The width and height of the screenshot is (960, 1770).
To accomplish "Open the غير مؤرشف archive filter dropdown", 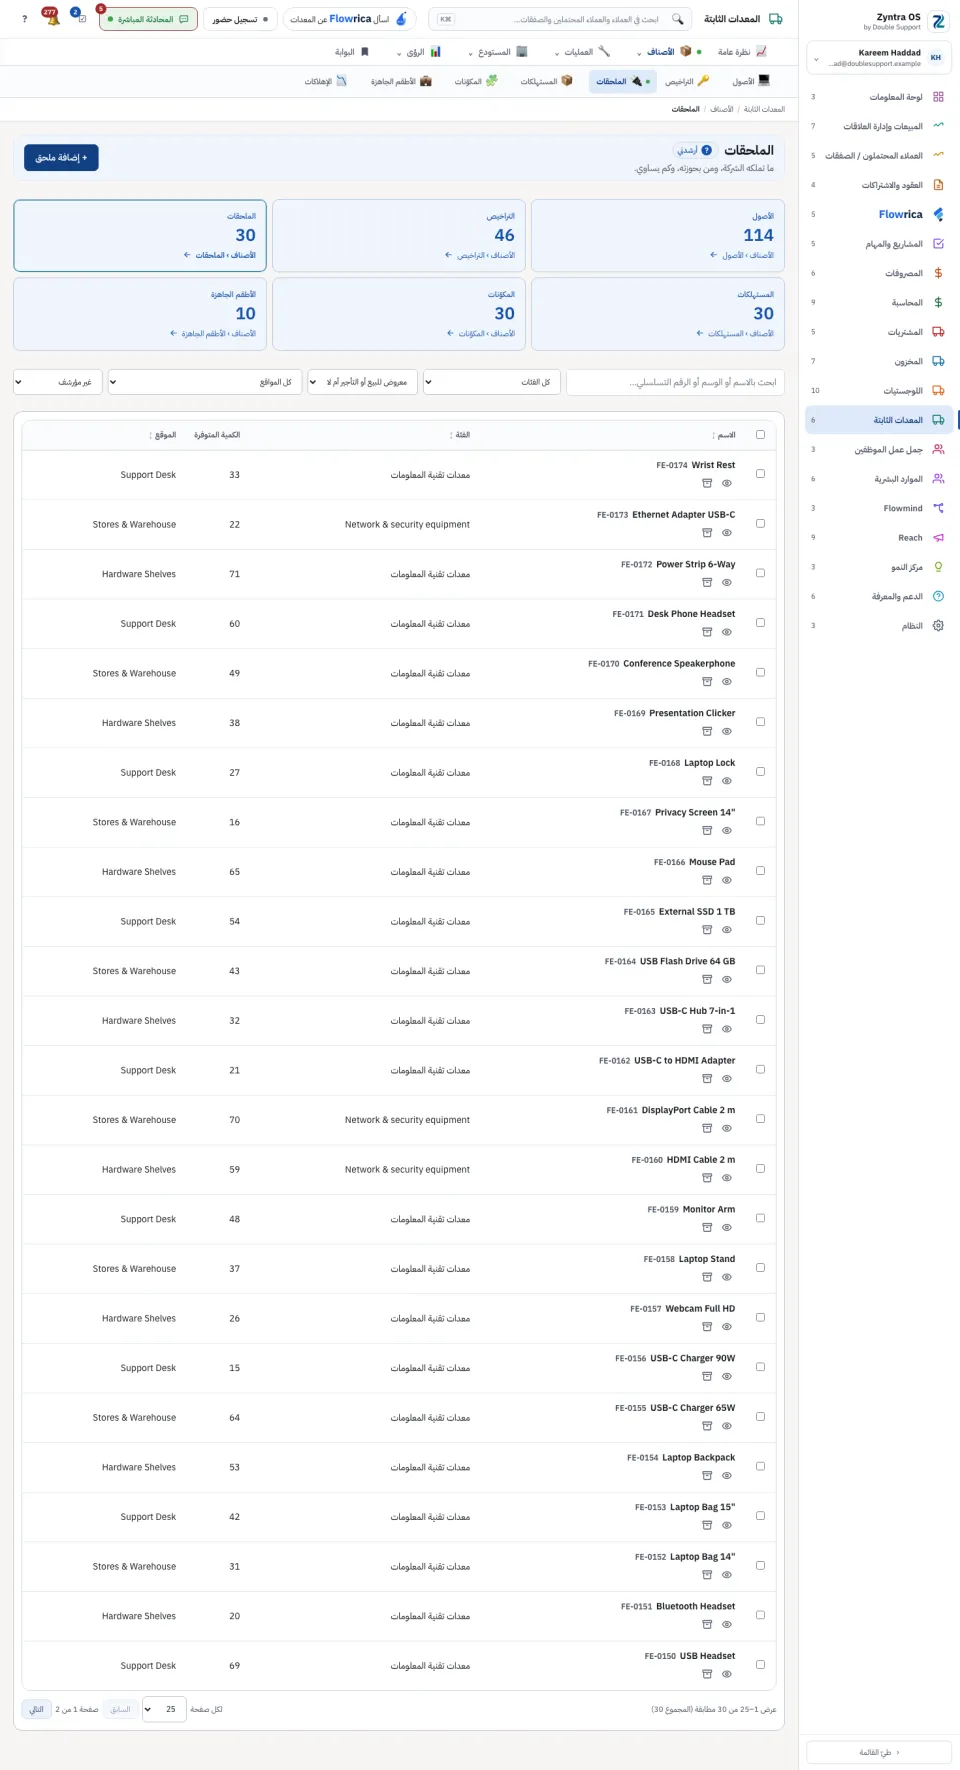I will click(x=58, y=382).
